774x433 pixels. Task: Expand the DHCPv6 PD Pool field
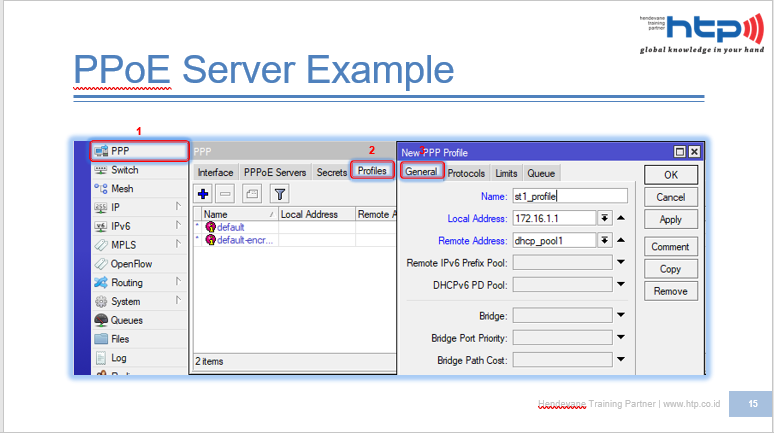[x=621, y=284]
